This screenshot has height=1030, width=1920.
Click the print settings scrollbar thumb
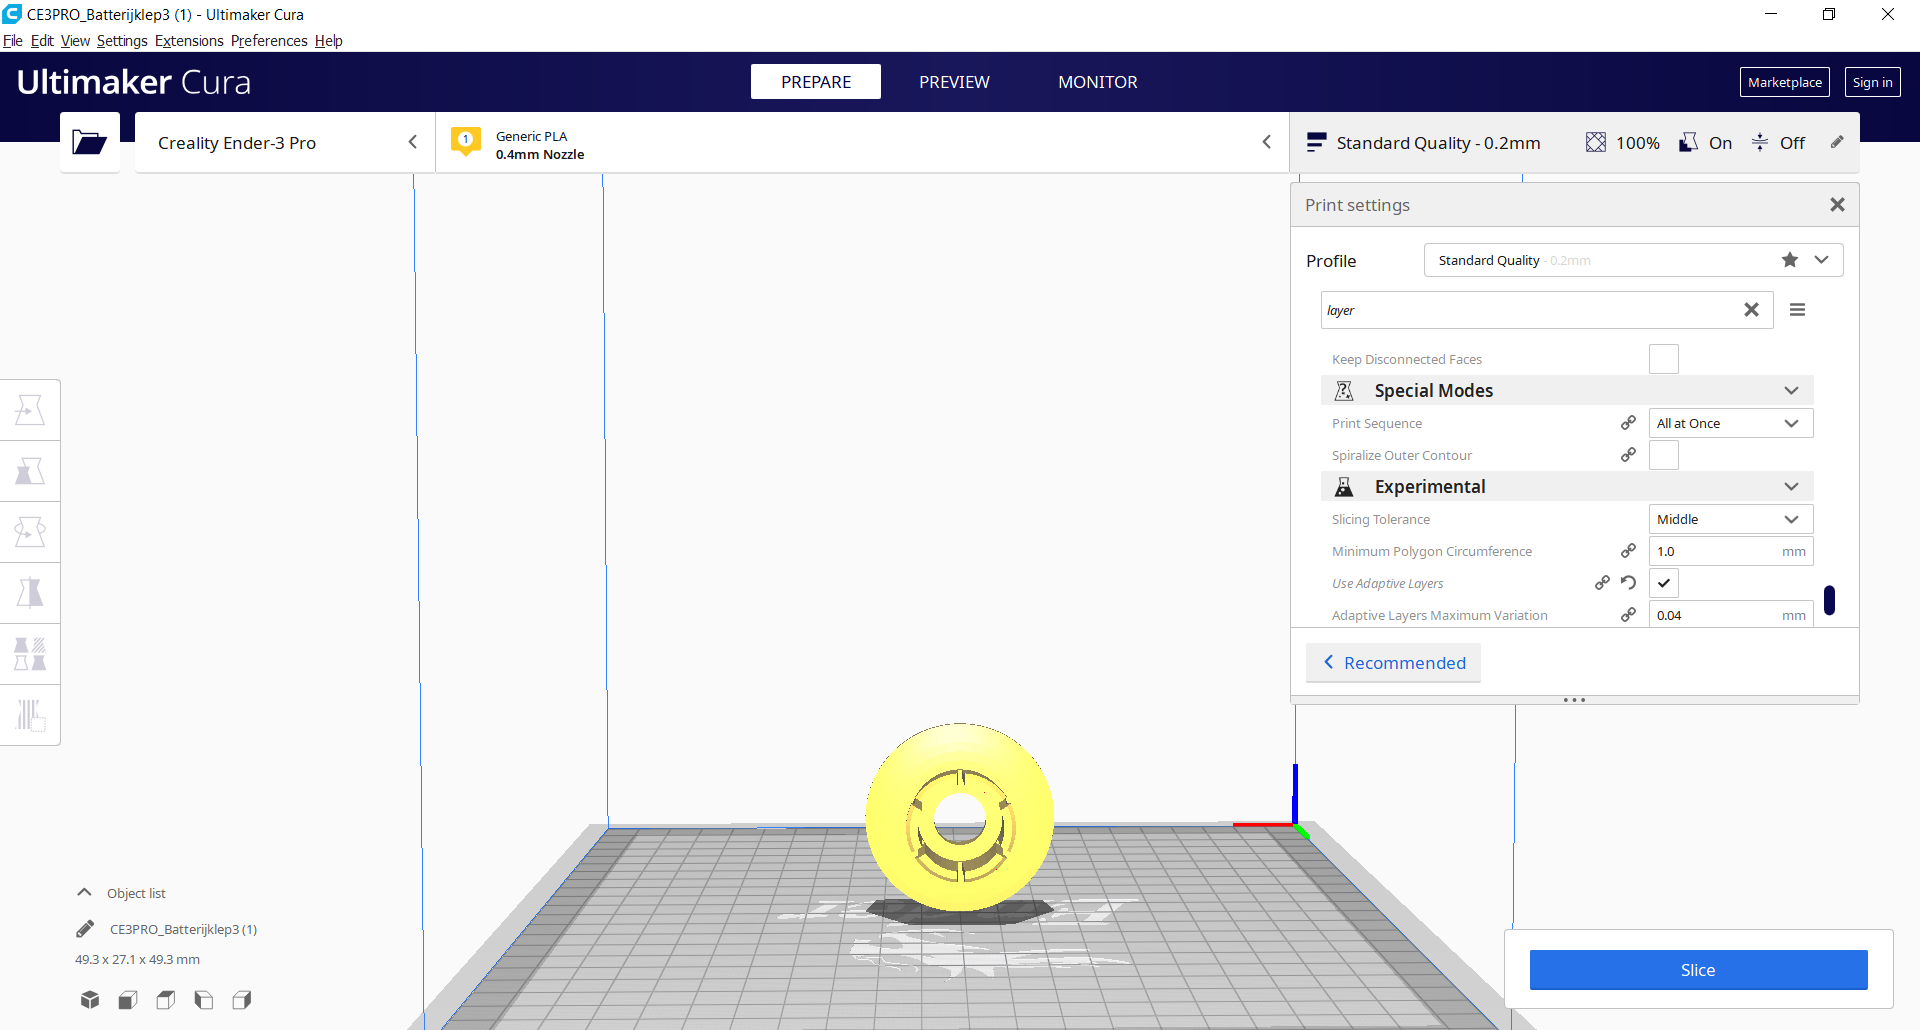click(1829, 600)
